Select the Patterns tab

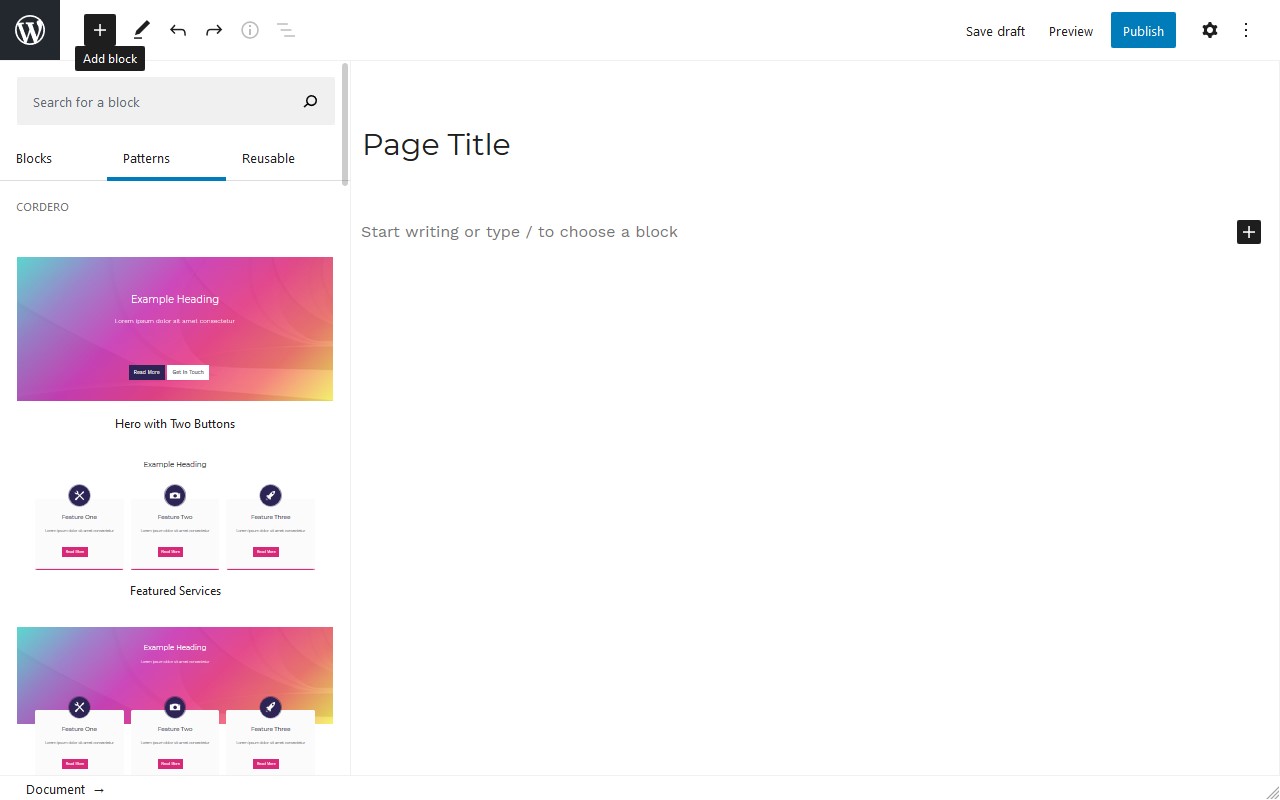click(146, 158)
